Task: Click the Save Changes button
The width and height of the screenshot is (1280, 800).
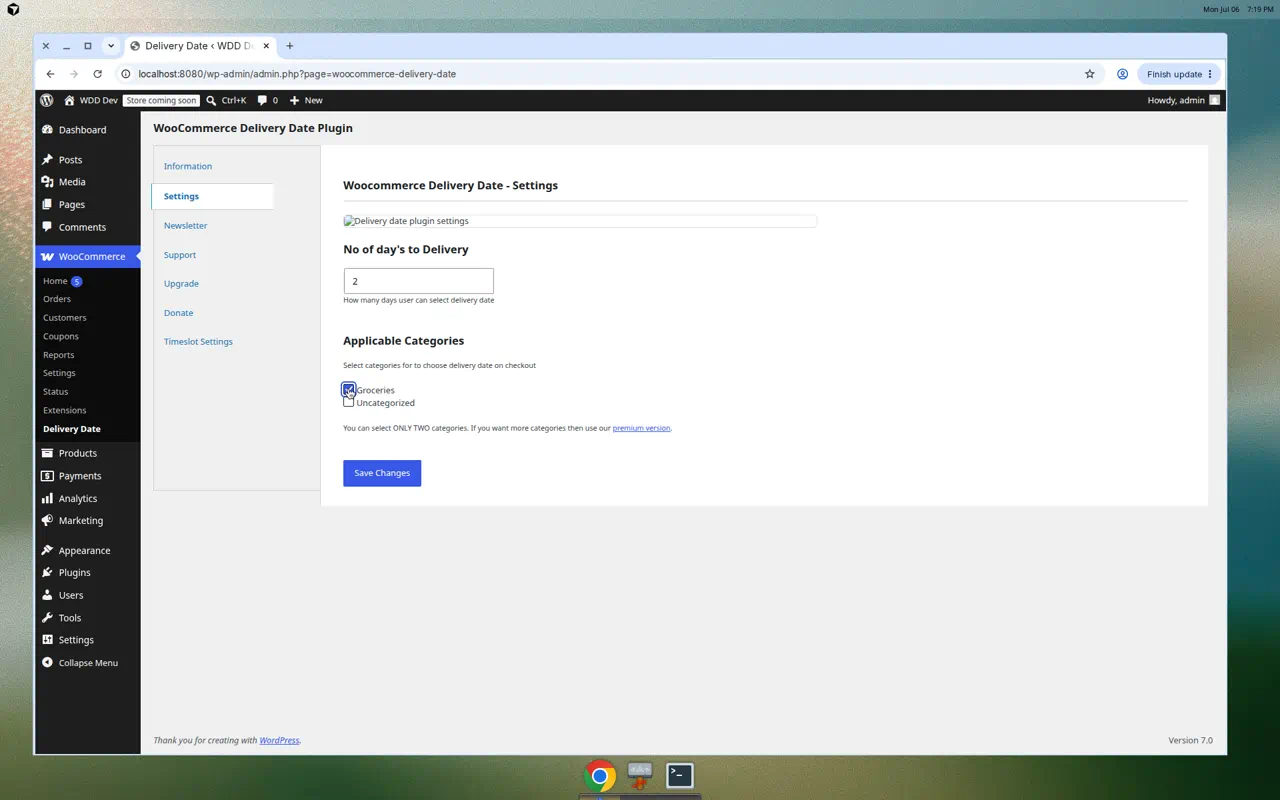Action: [x=382, y=473]
